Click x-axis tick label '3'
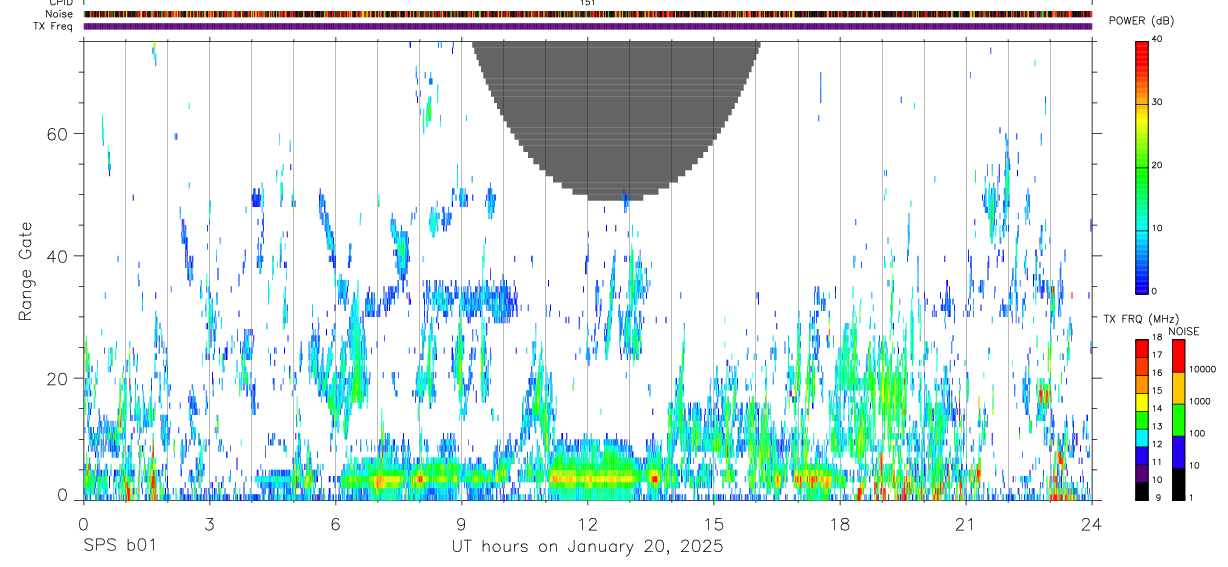 [209, 524]
